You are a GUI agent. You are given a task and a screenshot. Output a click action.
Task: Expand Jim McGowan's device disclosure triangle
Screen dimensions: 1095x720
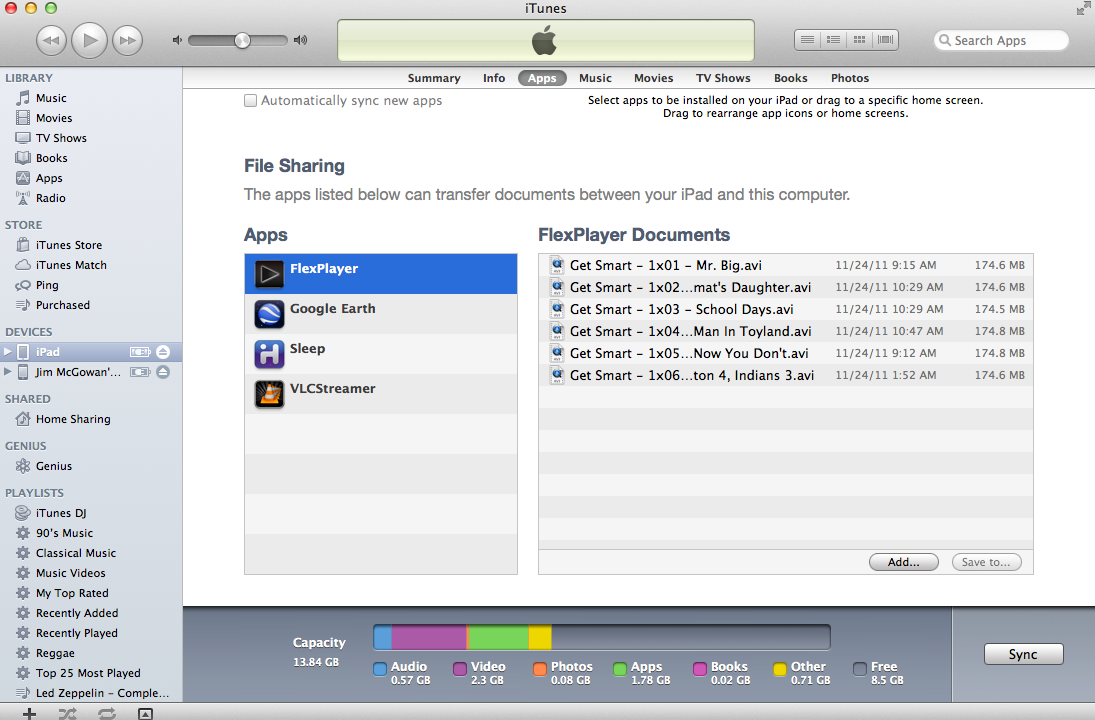pos(8,372)
